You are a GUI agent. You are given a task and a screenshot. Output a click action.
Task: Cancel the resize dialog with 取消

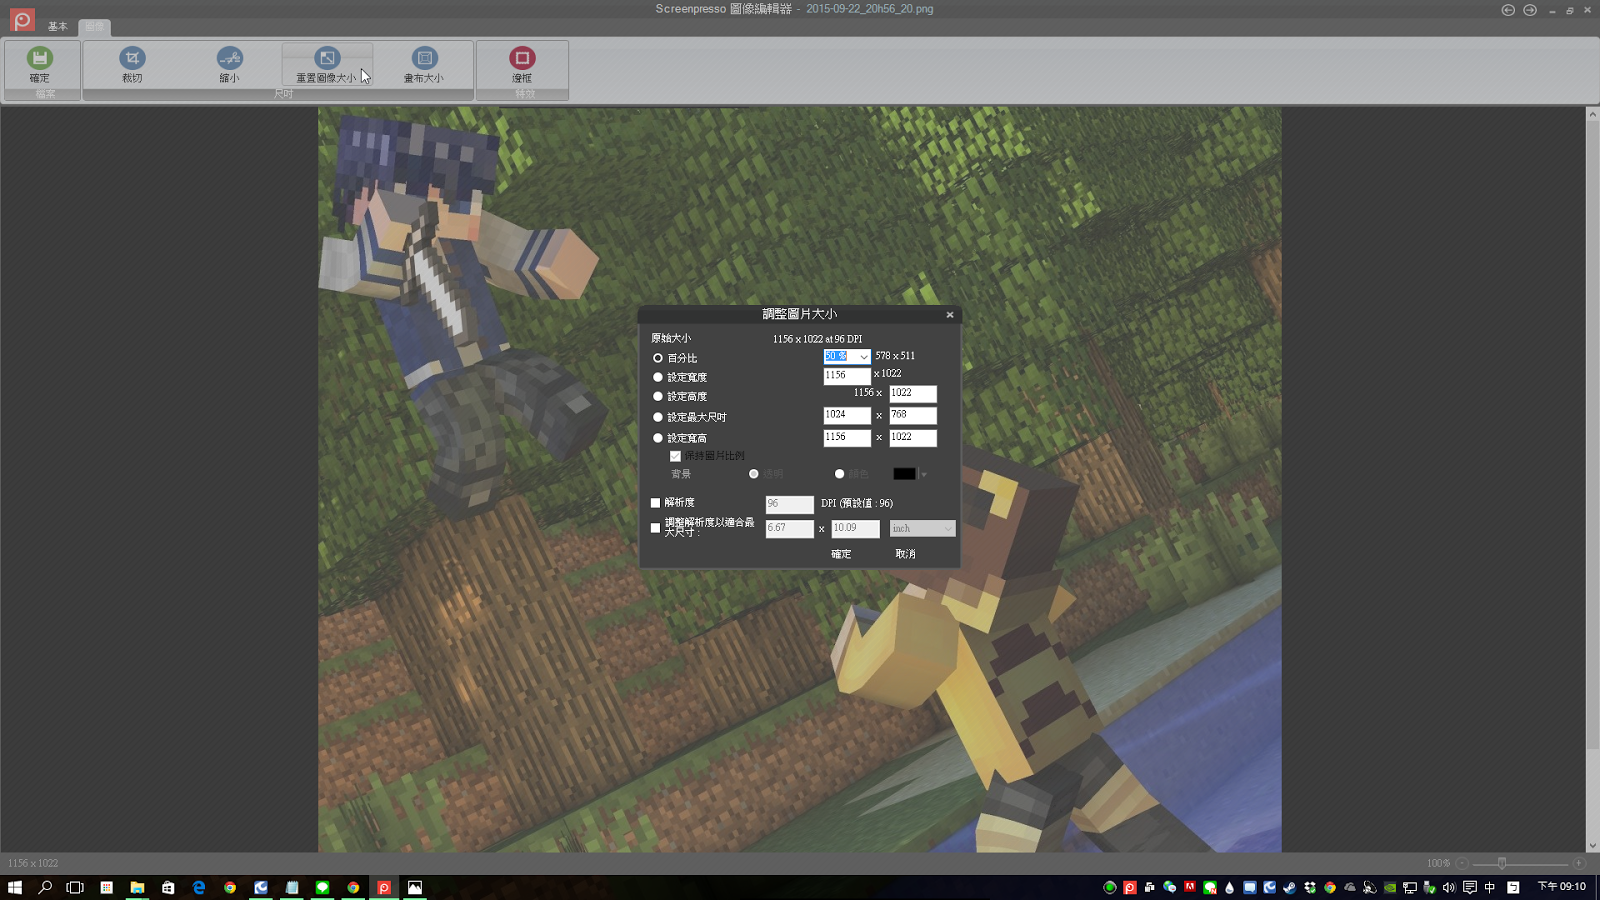tap(905, 554)
